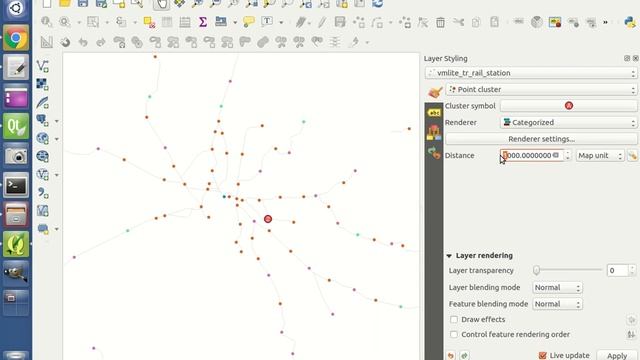640x360 pixels.
Task: Click the Cluster symbol button
Action: click(x=569, y=106)
